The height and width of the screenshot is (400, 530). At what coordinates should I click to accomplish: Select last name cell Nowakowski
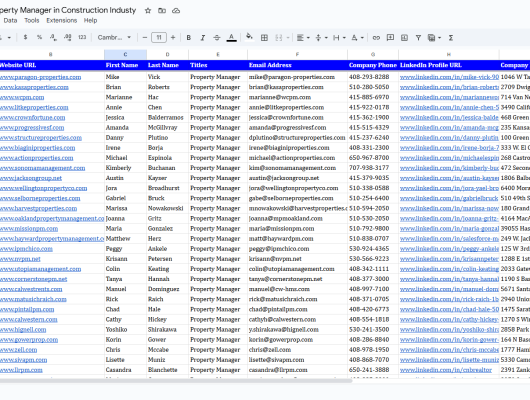pyautogui.click(x=167, y=209)
